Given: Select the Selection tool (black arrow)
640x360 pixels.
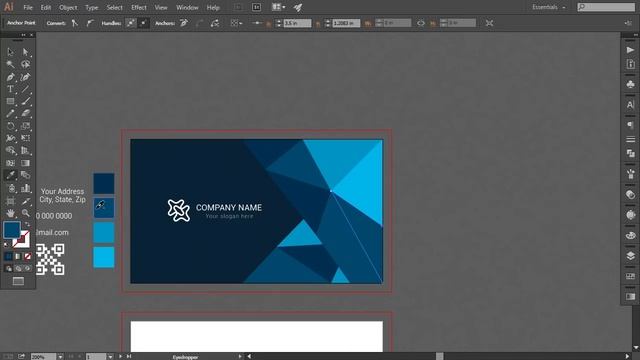Looking at the screenshot, I should pyautogui.click(x=10, y=52).
